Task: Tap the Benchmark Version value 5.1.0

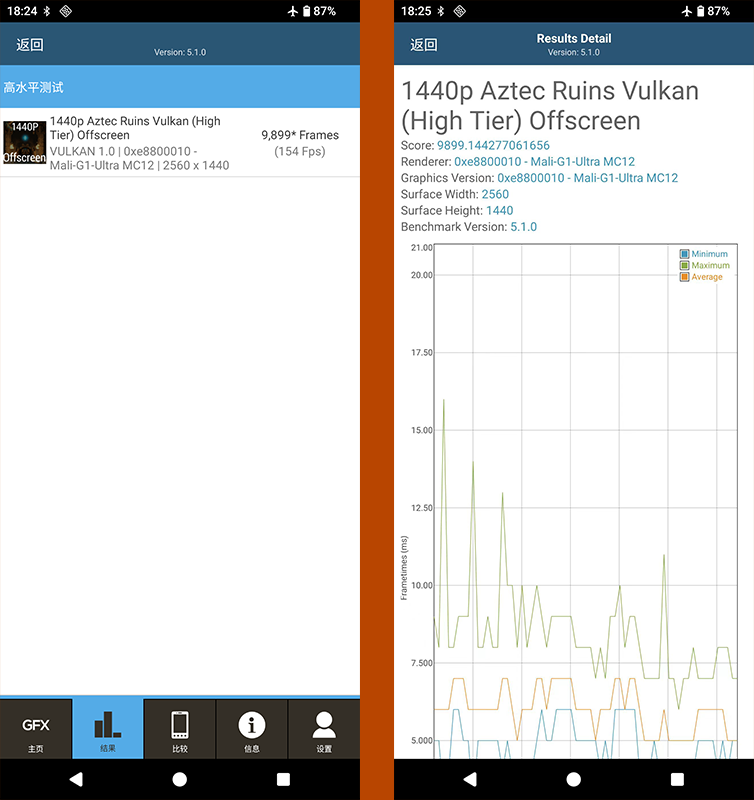Action: click(x=523, y=227)
